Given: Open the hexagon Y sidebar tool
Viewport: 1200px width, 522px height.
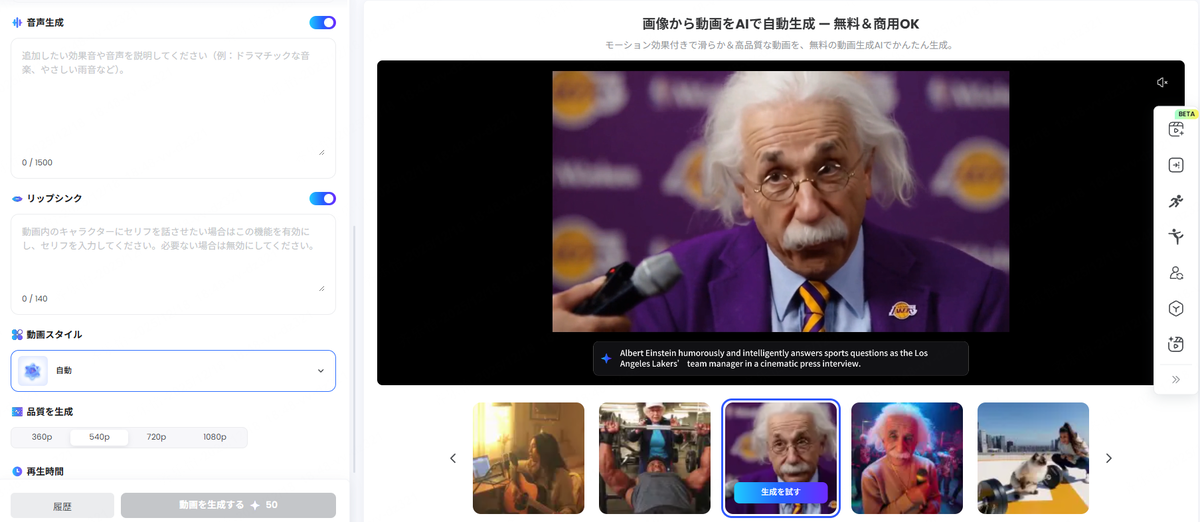Looking at the screenshot, I should click(1176, 308).
